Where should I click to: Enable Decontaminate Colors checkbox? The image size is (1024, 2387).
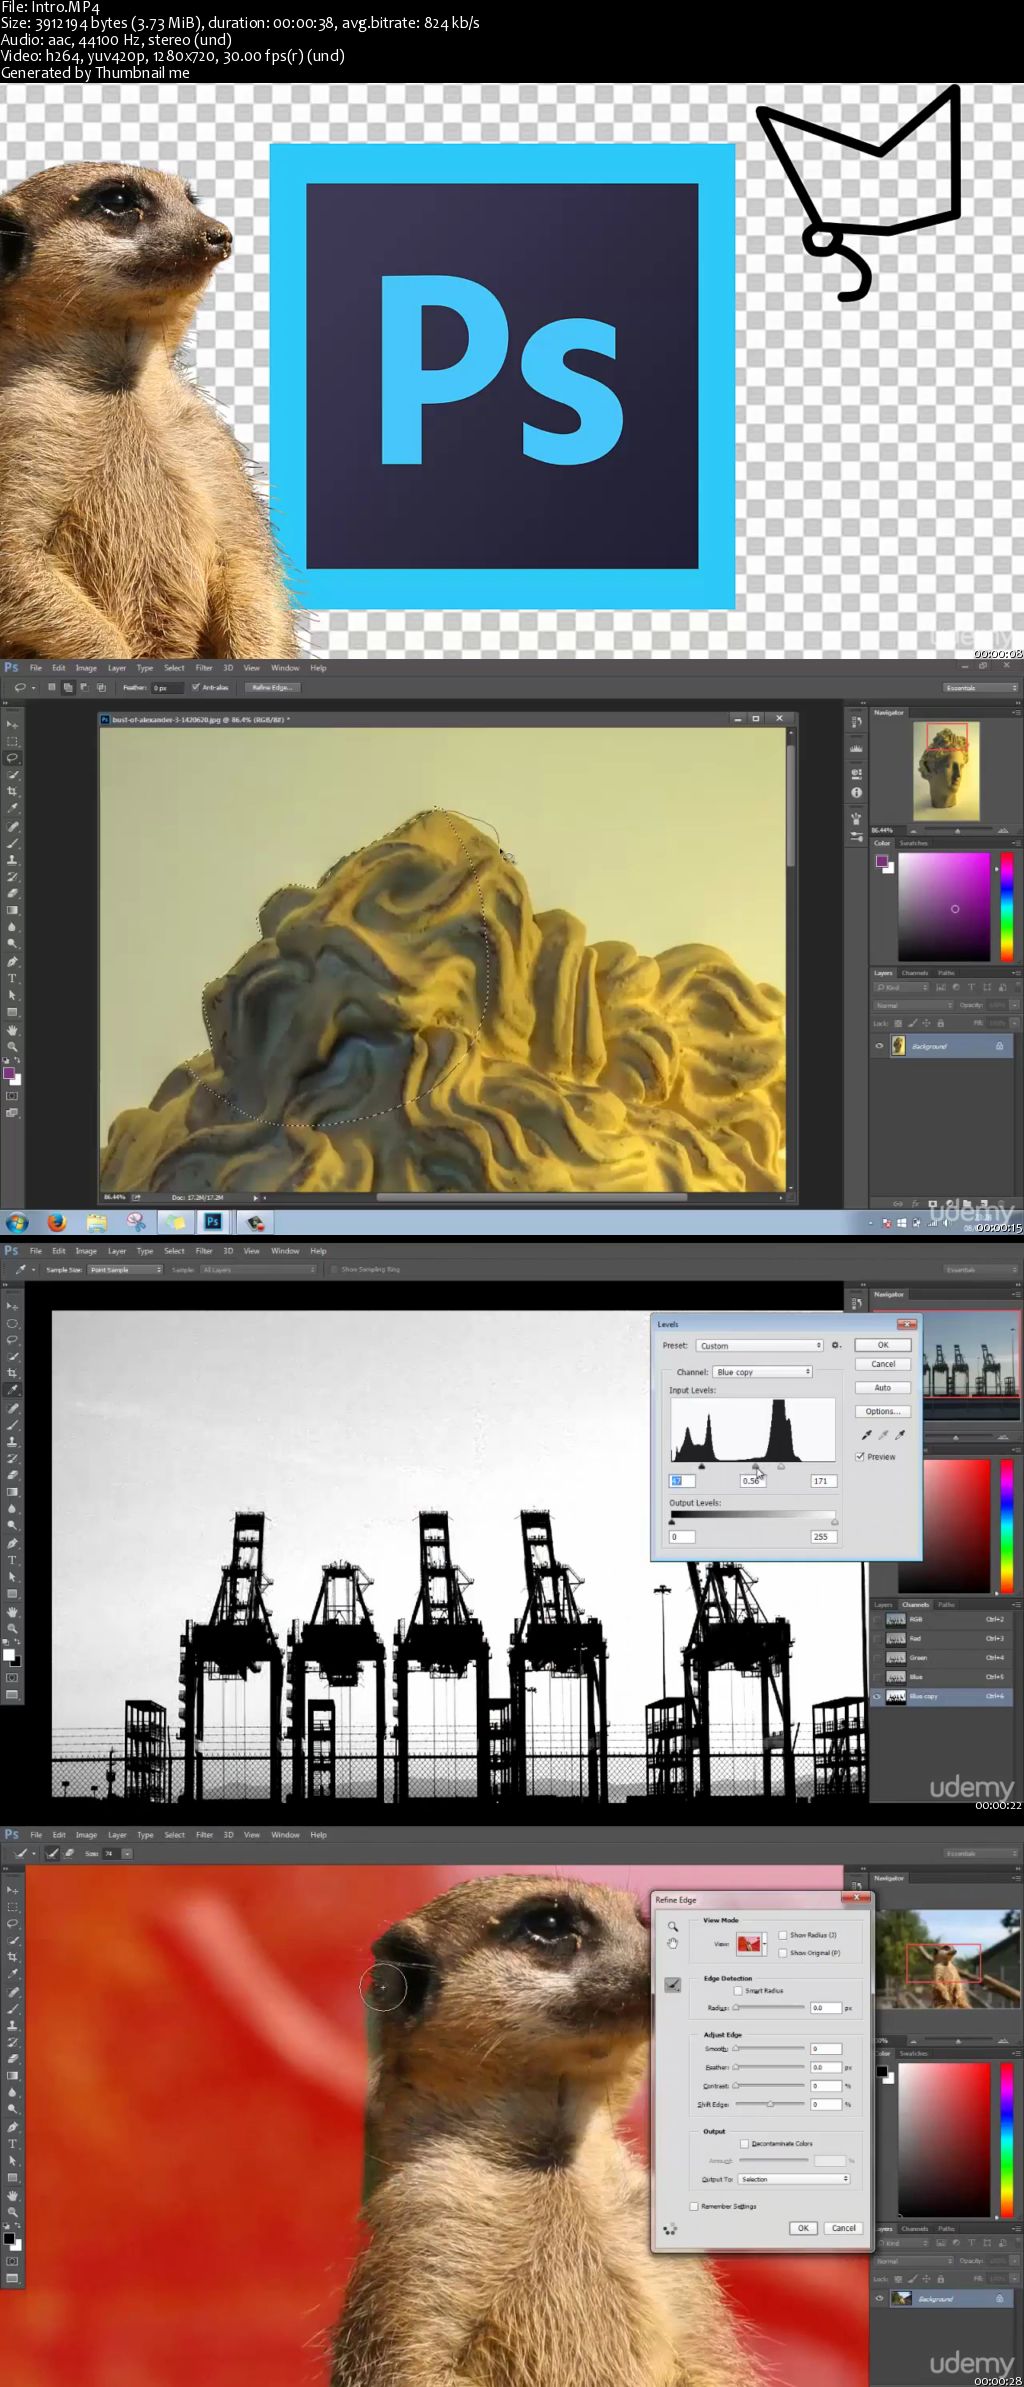tap(744, 2143)
